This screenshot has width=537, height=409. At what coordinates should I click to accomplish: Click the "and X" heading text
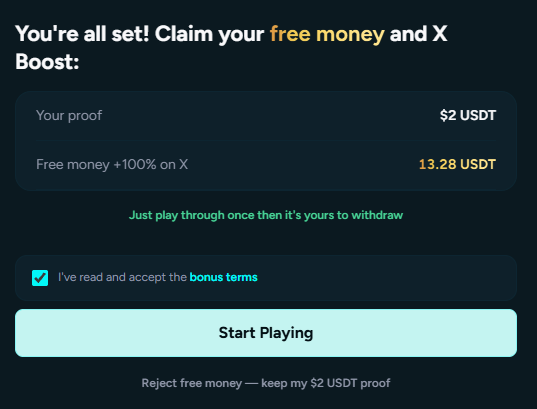[x=419, y=34]
